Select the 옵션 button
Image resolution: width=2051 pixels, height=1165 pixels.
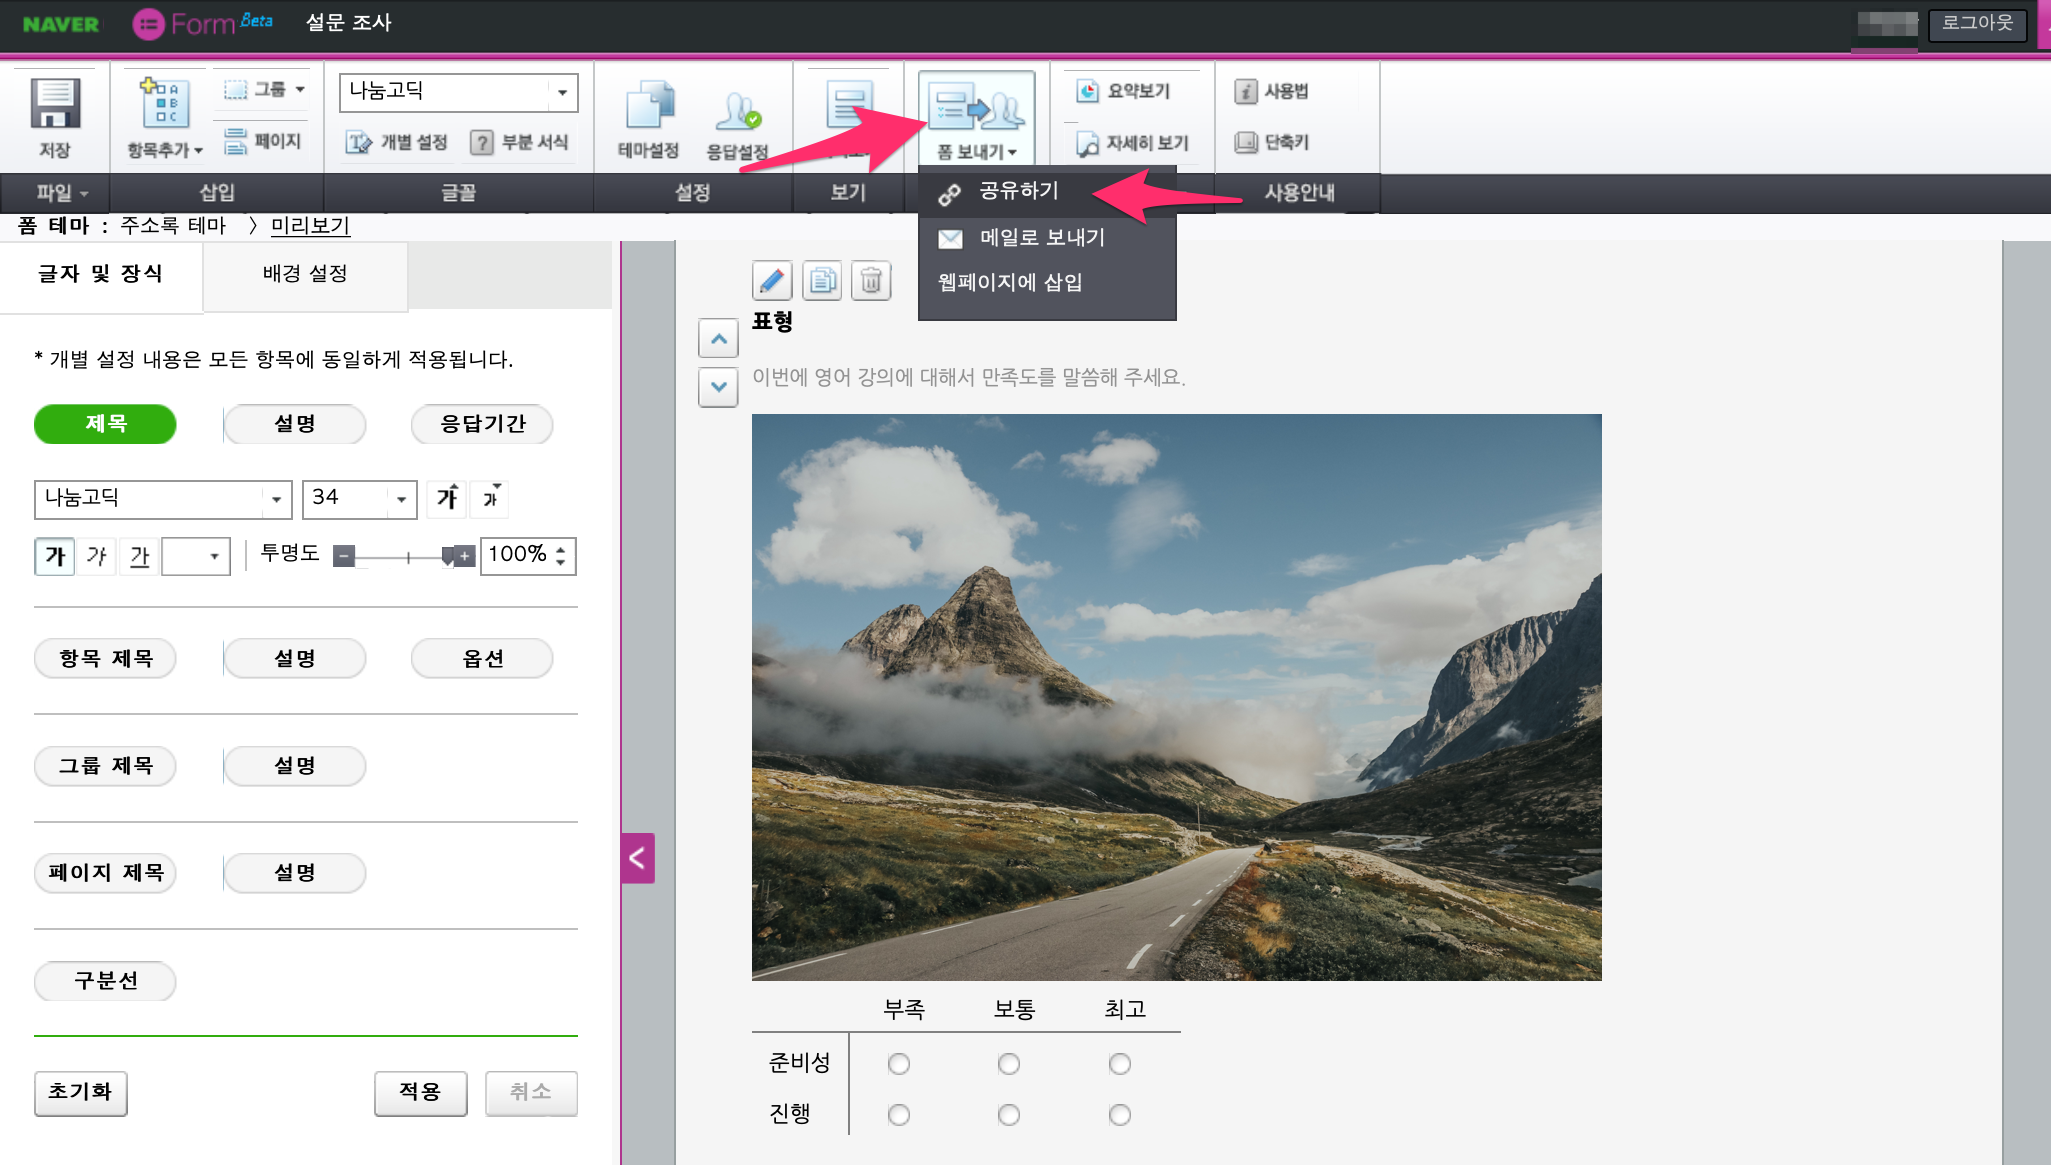click(x=482, y=659)
